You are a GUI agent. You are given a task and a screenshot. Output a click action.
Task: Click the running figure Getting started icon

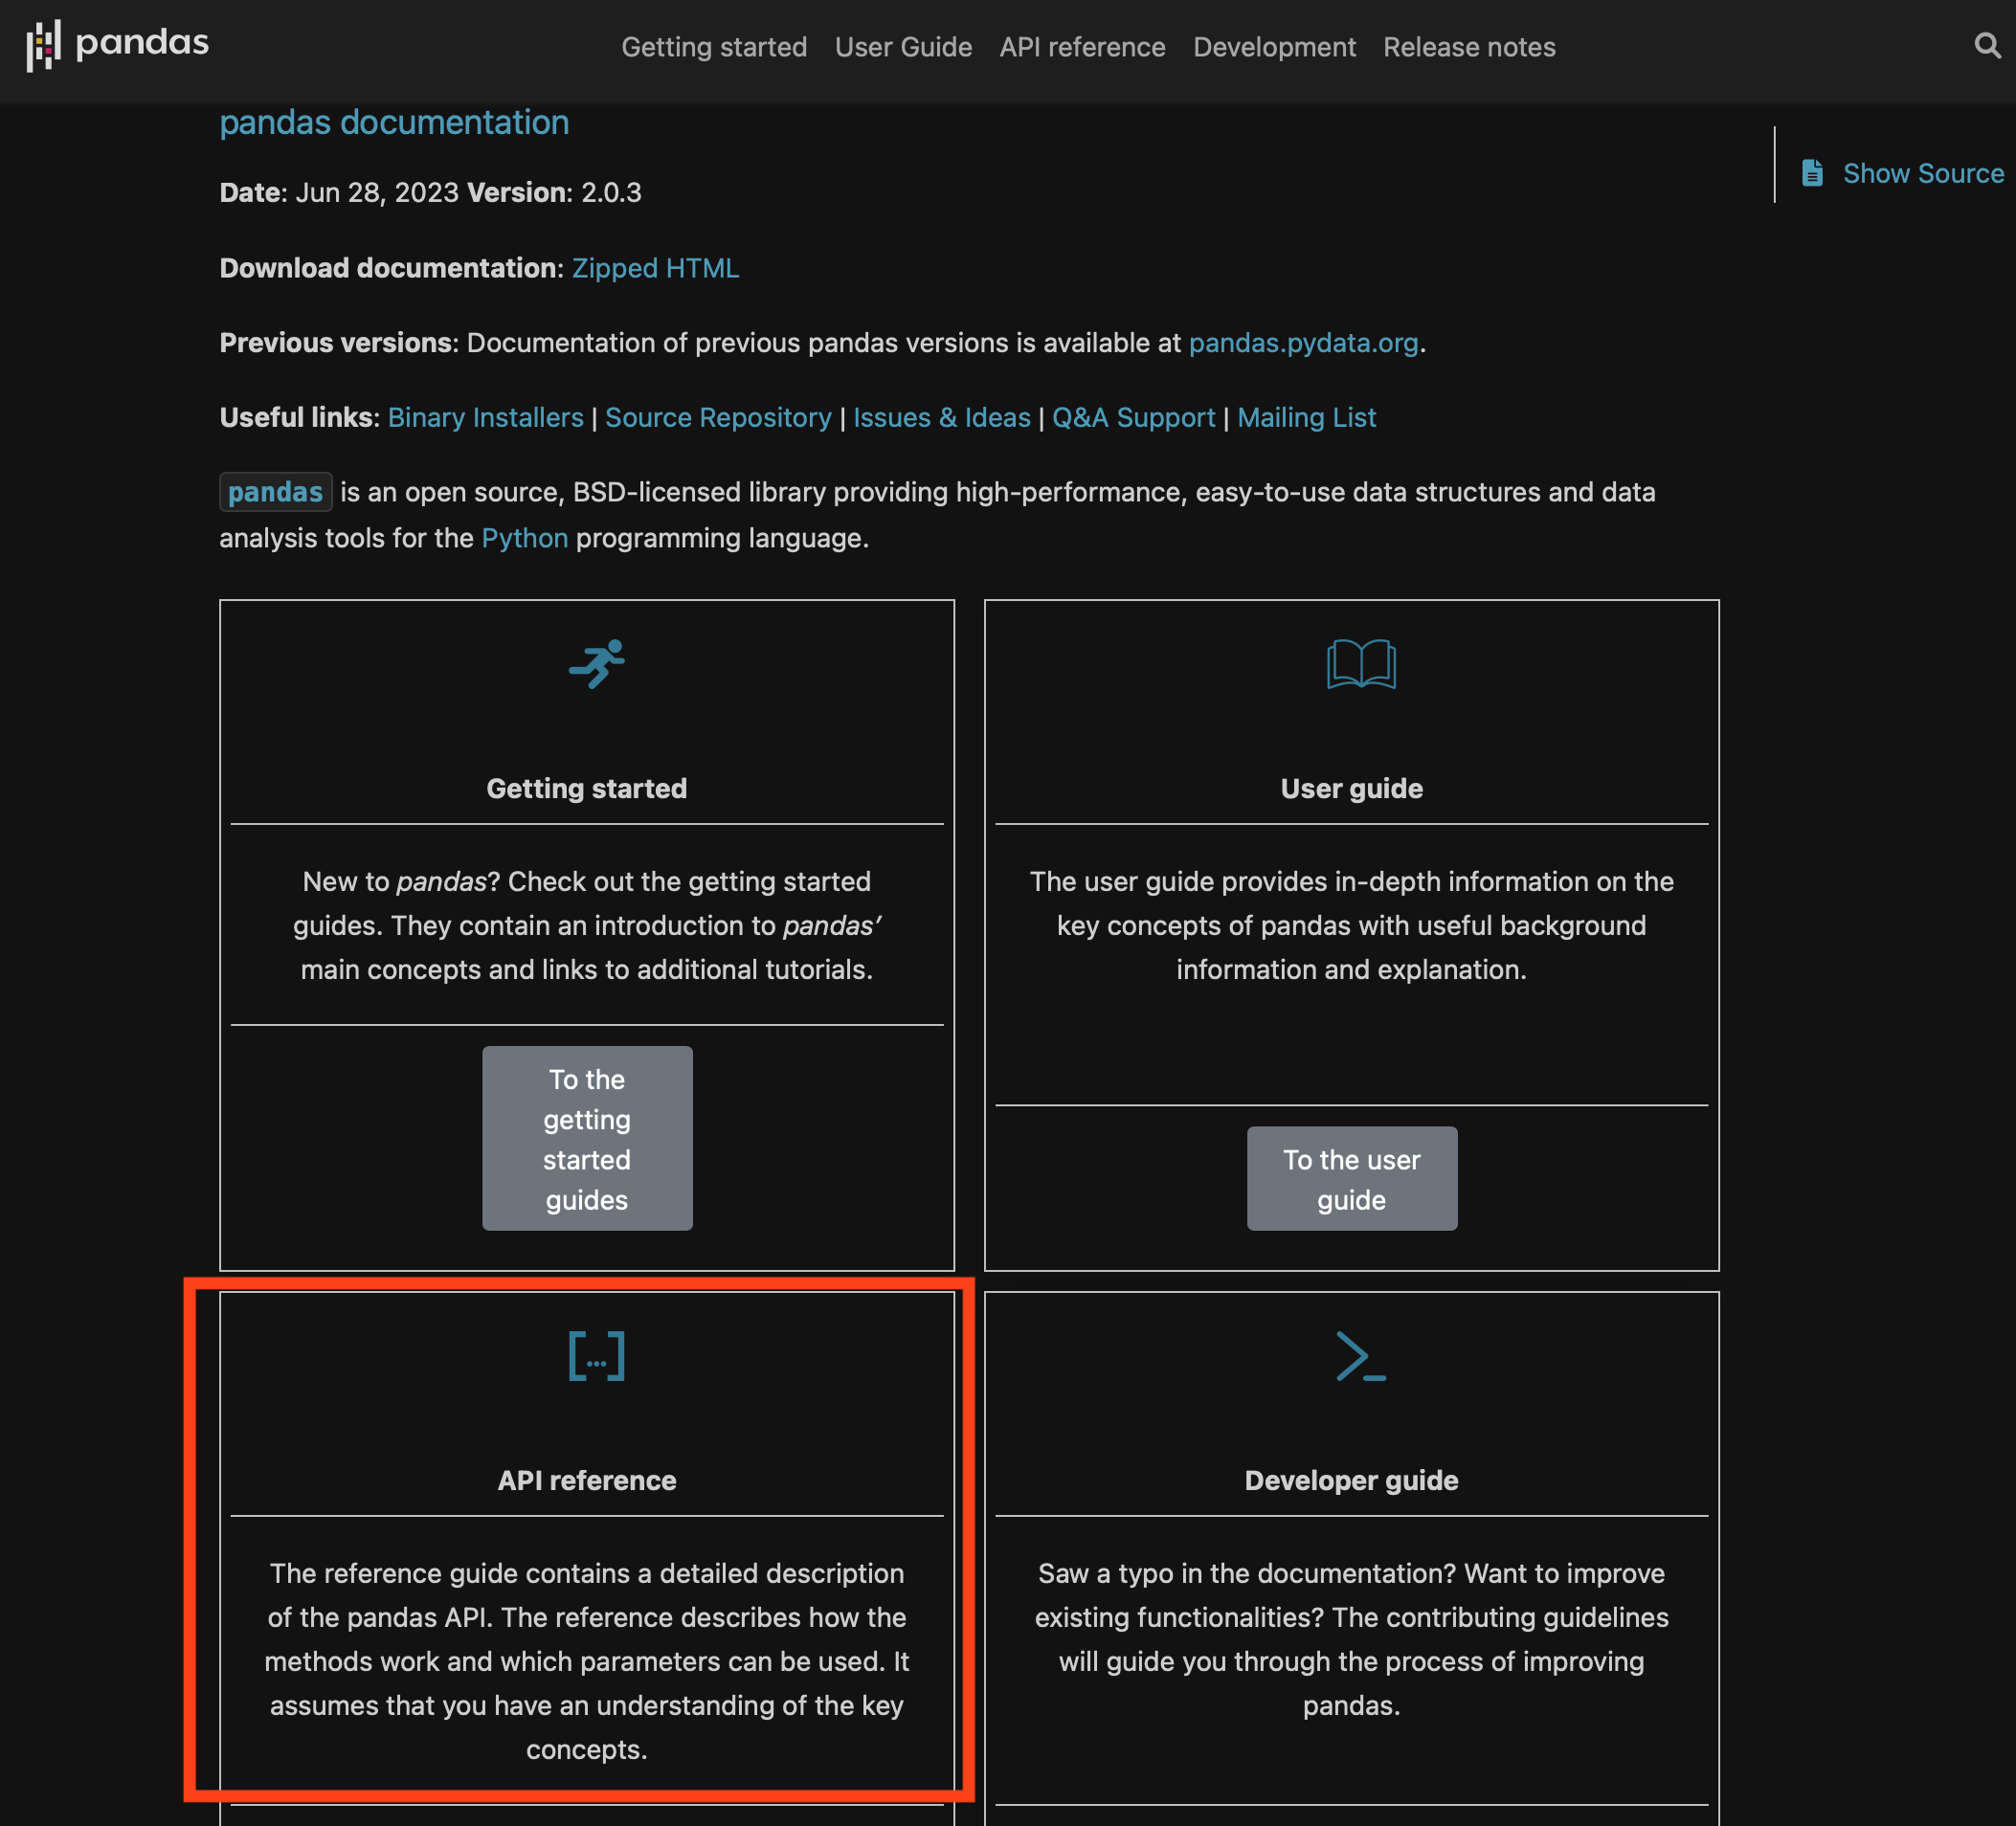[x=597, y=664]
